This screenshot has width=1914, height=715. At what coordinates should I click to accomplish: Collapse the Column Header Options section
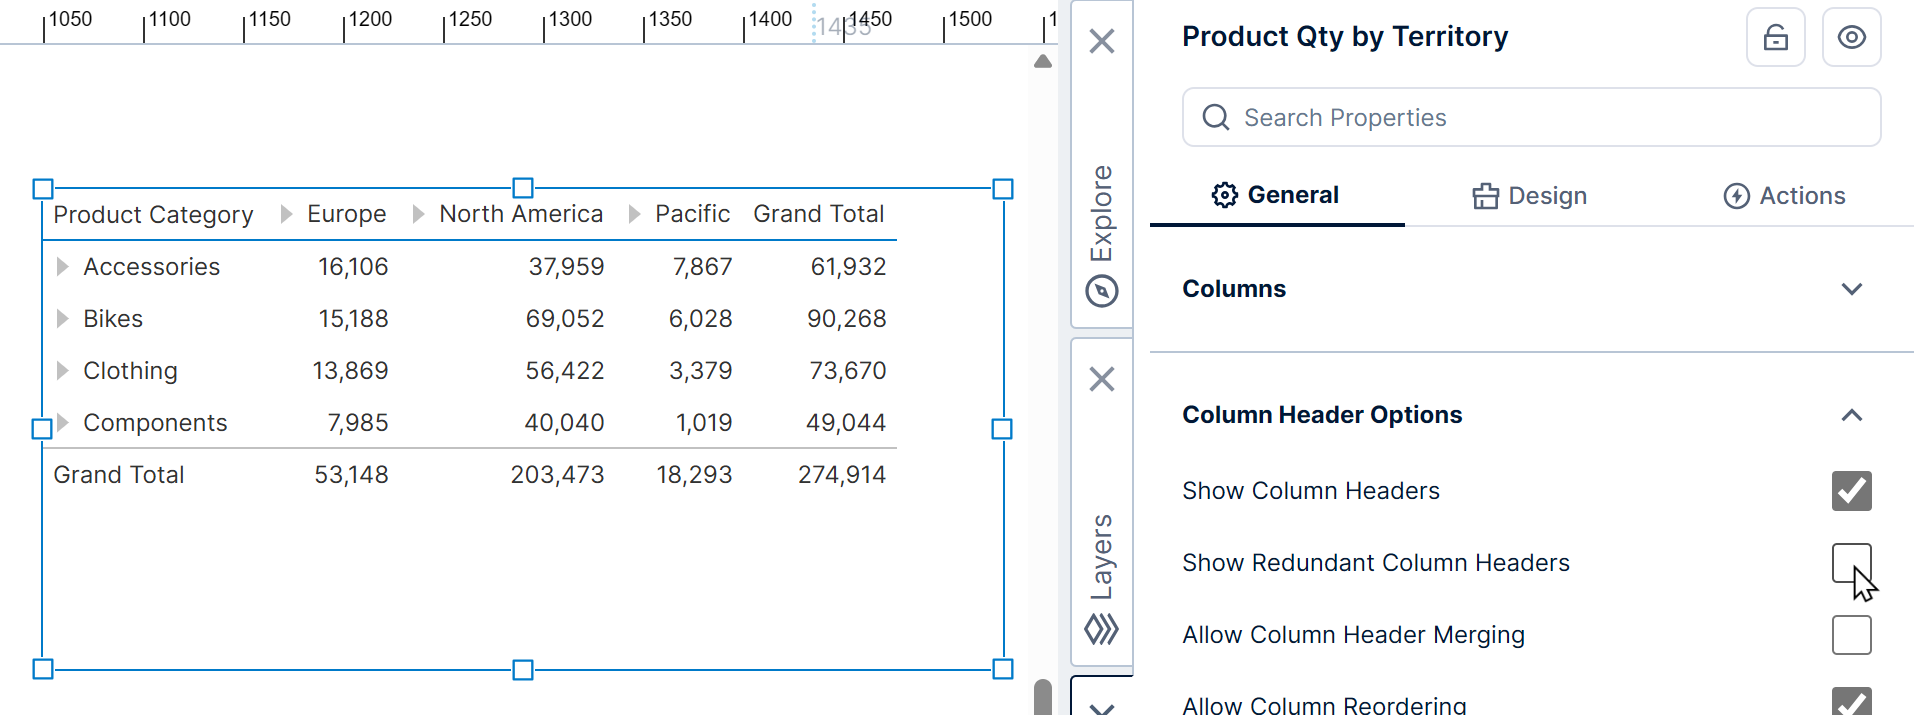pos(1851,415)
